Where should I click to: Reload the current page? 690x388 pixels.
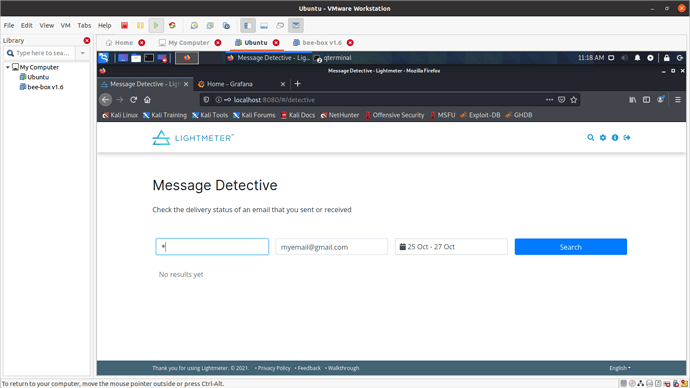pyautogui.click(x=133, y=100)
